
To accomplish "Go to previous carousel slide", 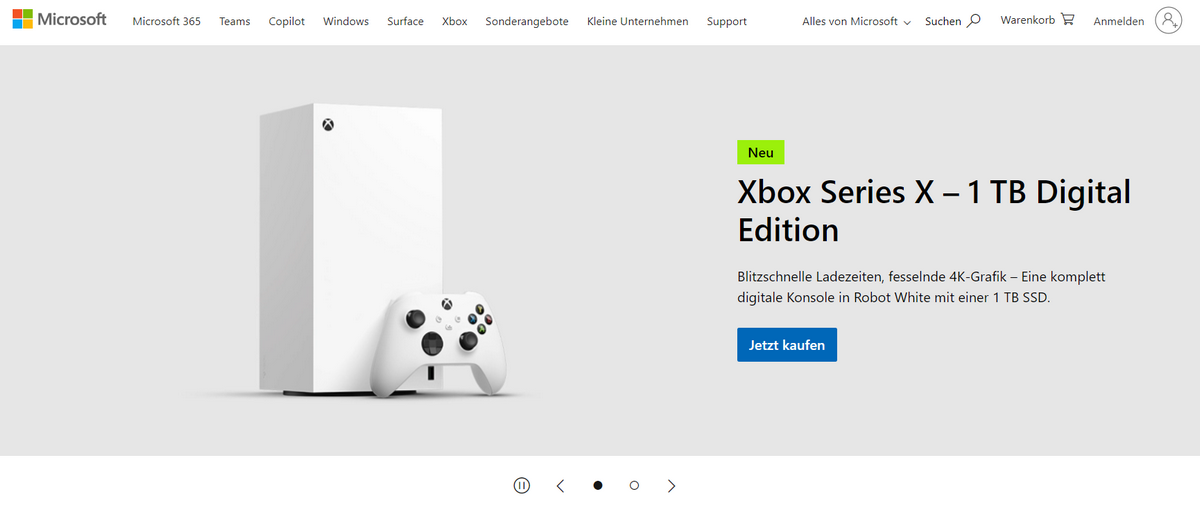I will (560, 485).
